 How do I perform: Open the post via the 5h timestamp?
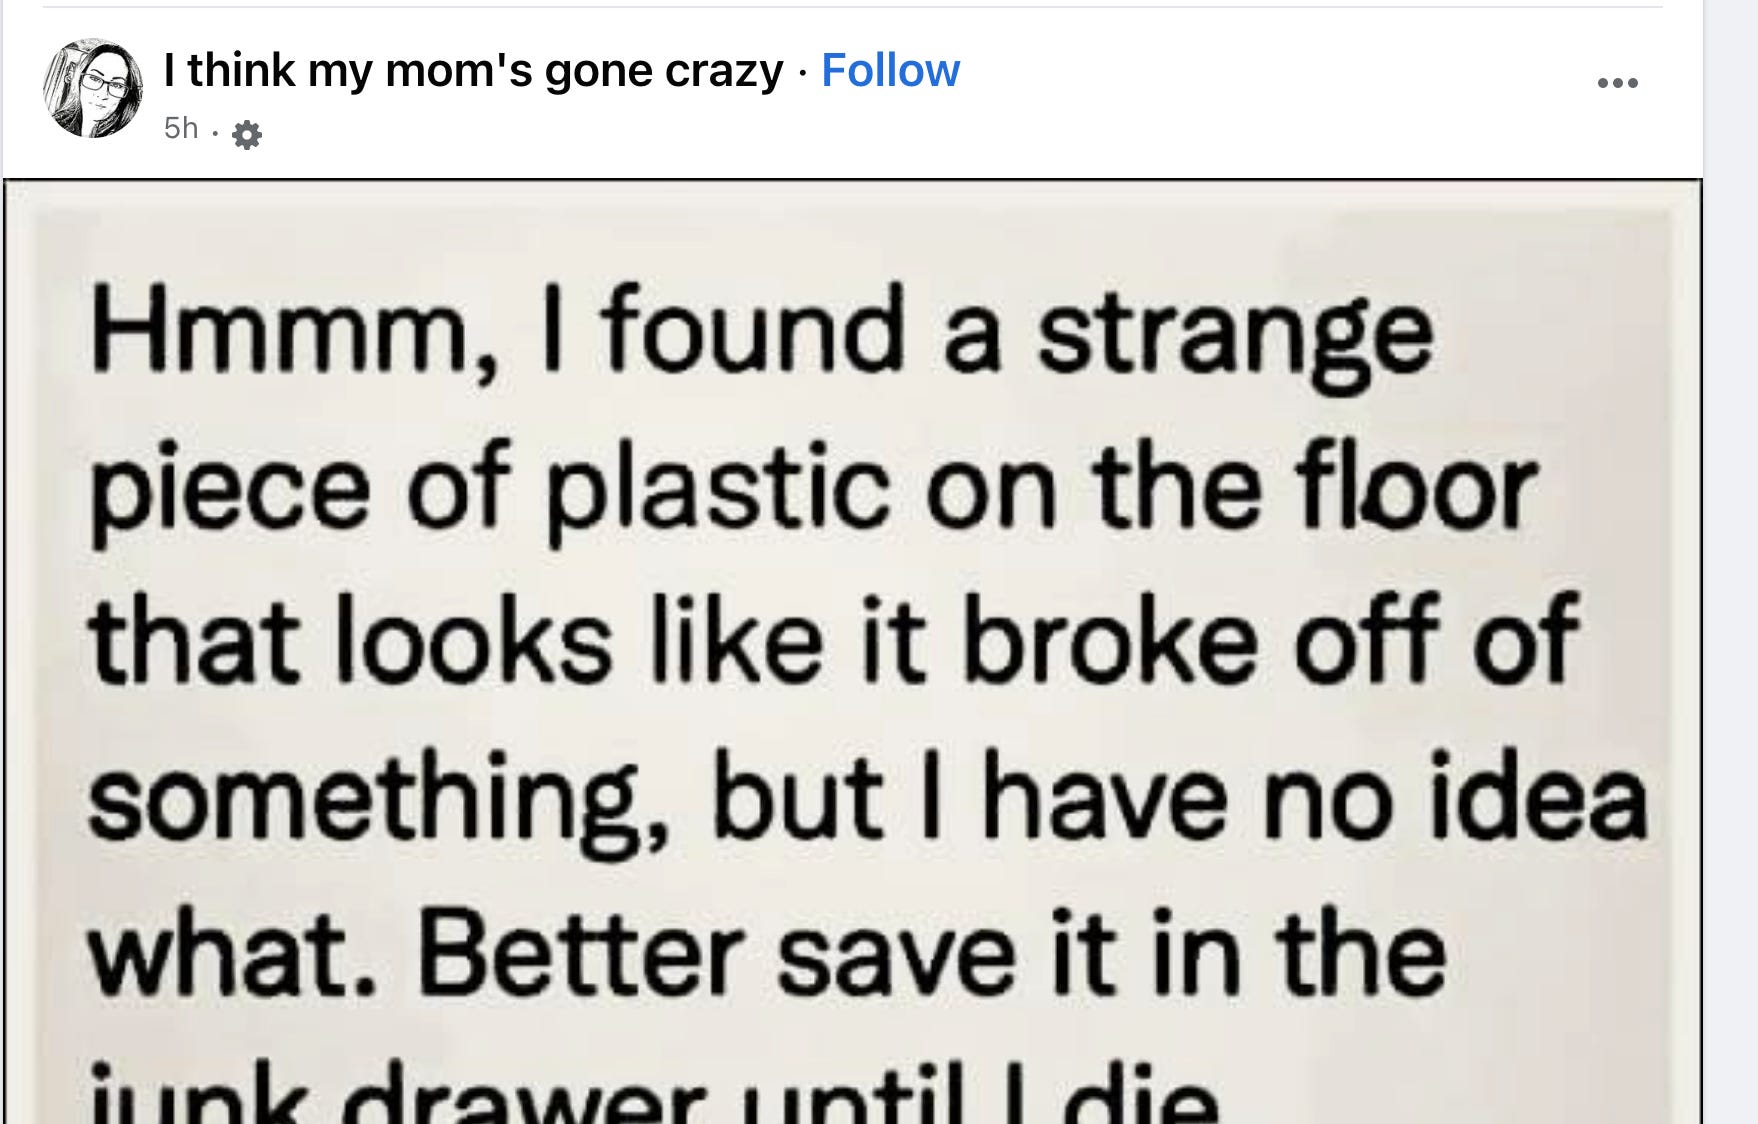(x=181, y=128)
